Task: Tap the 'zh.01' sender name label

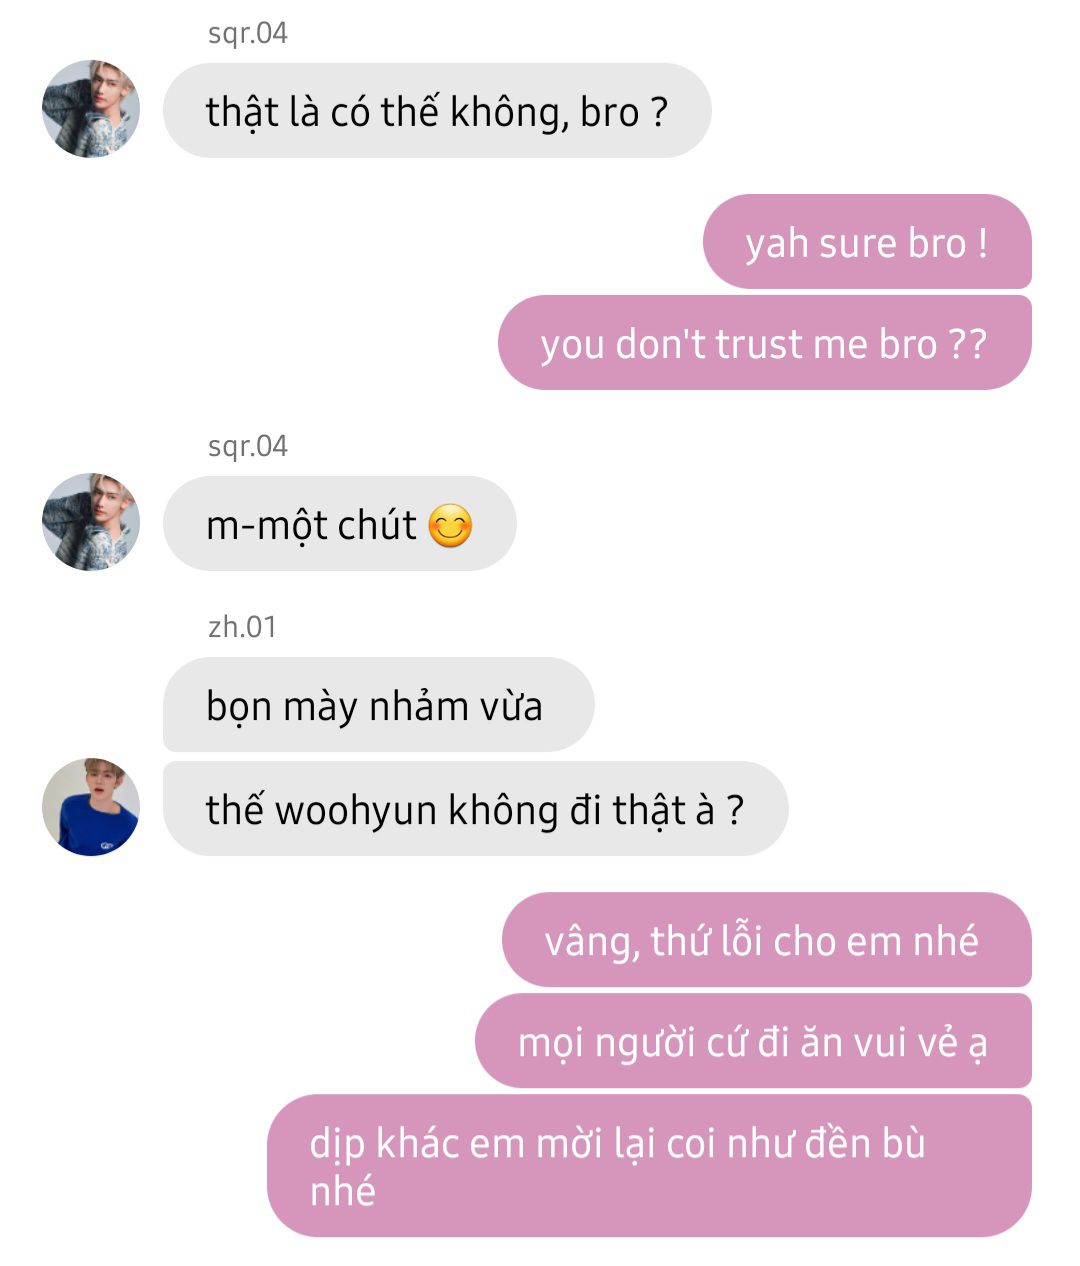Action: click(242, 627)
